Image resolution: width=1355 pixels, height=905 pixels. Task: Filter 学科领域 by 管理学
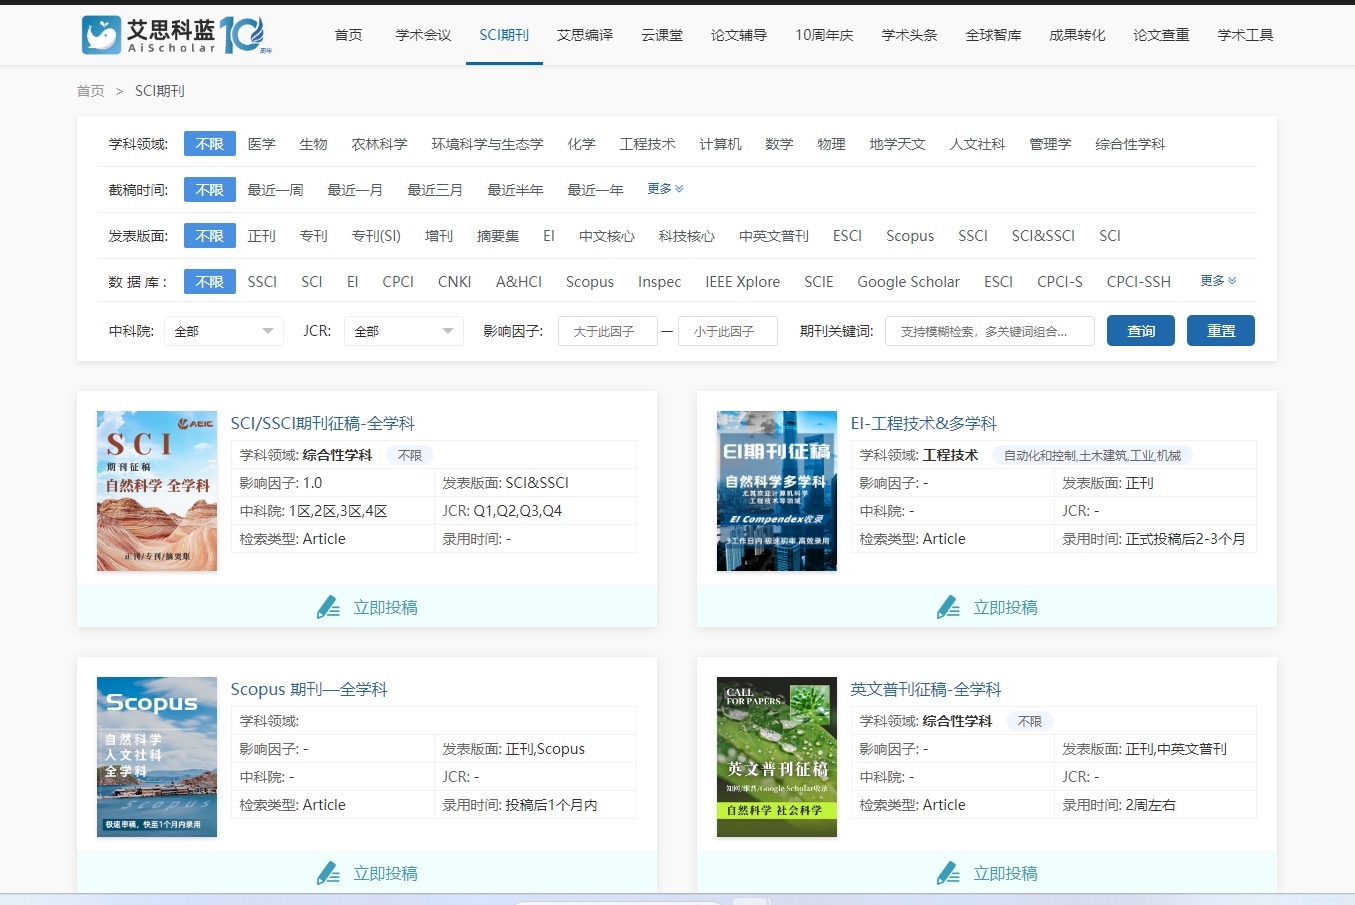click(1050, 144)
